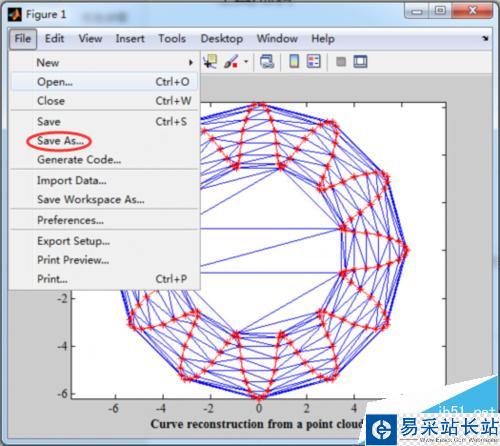
Task: Select Print Preview... menu entry
Action: coord(104,260)
